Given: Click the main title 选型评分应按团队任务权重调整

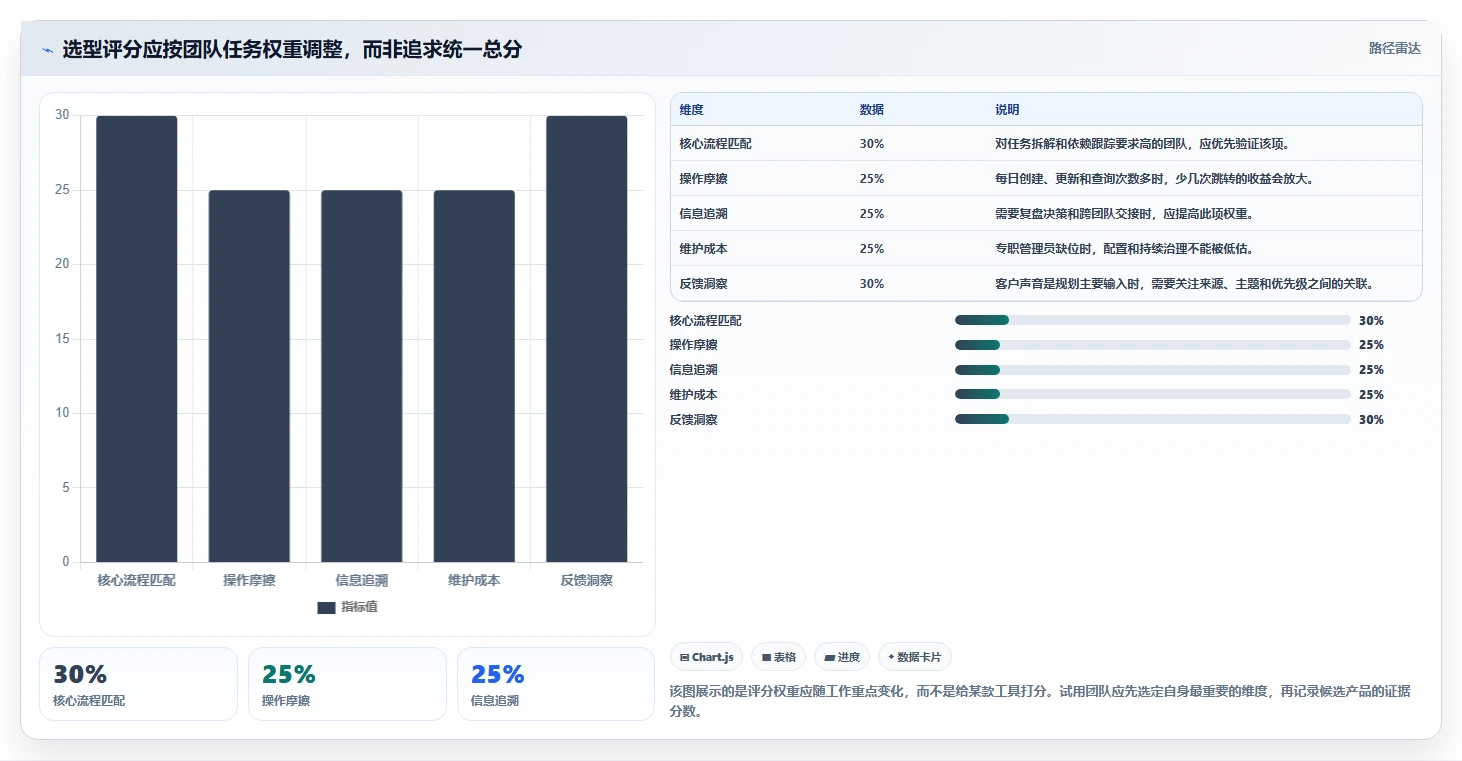Looking at the screenshot, I should point(292,50).
